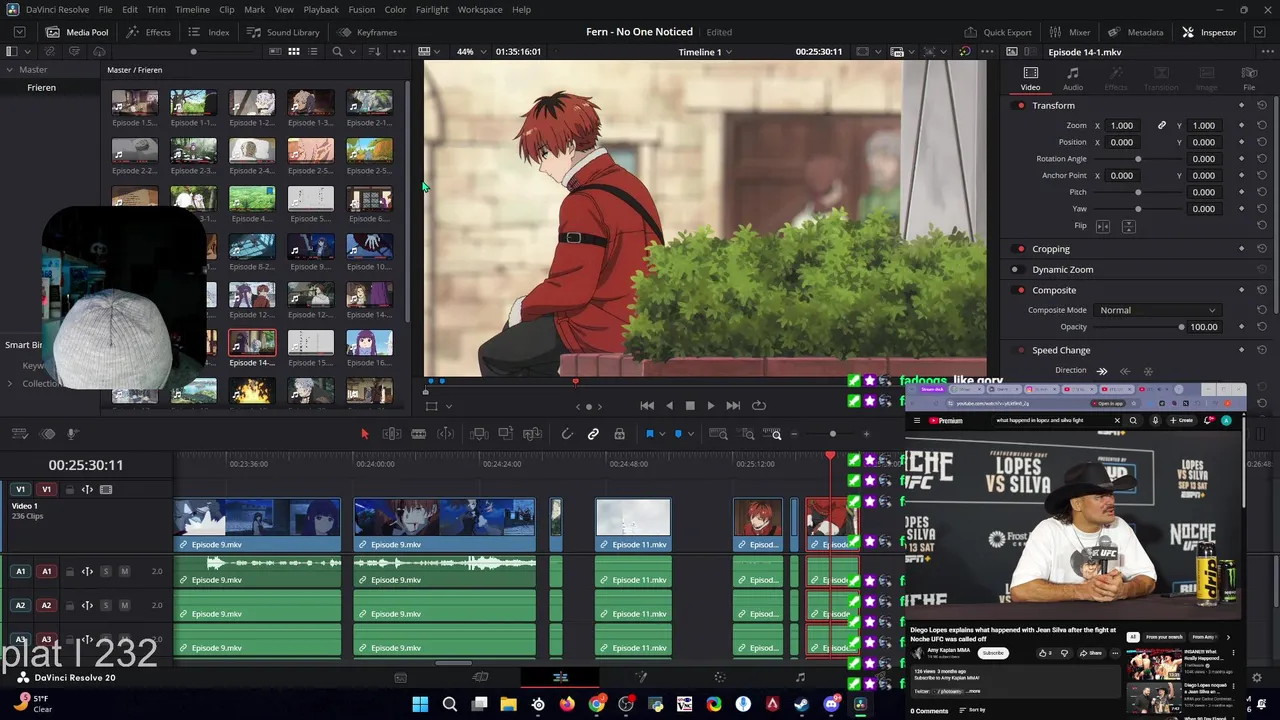The height and width of the screenshot is (720, 1280).
Task: Select the Frieren bin in sidebar
Action: pyautogui.click(x=42, y=87)
